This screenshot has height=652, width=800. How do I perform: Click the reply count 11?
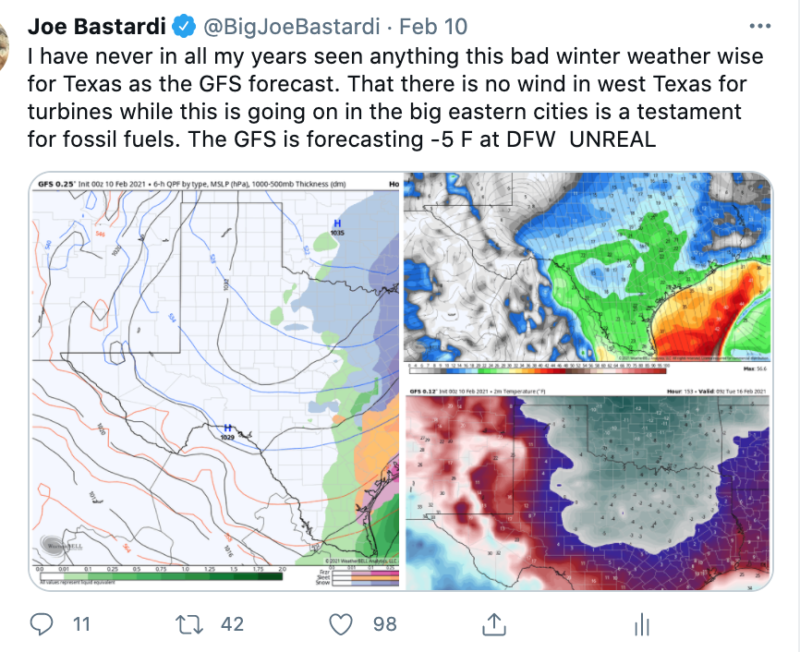[82, 624]
